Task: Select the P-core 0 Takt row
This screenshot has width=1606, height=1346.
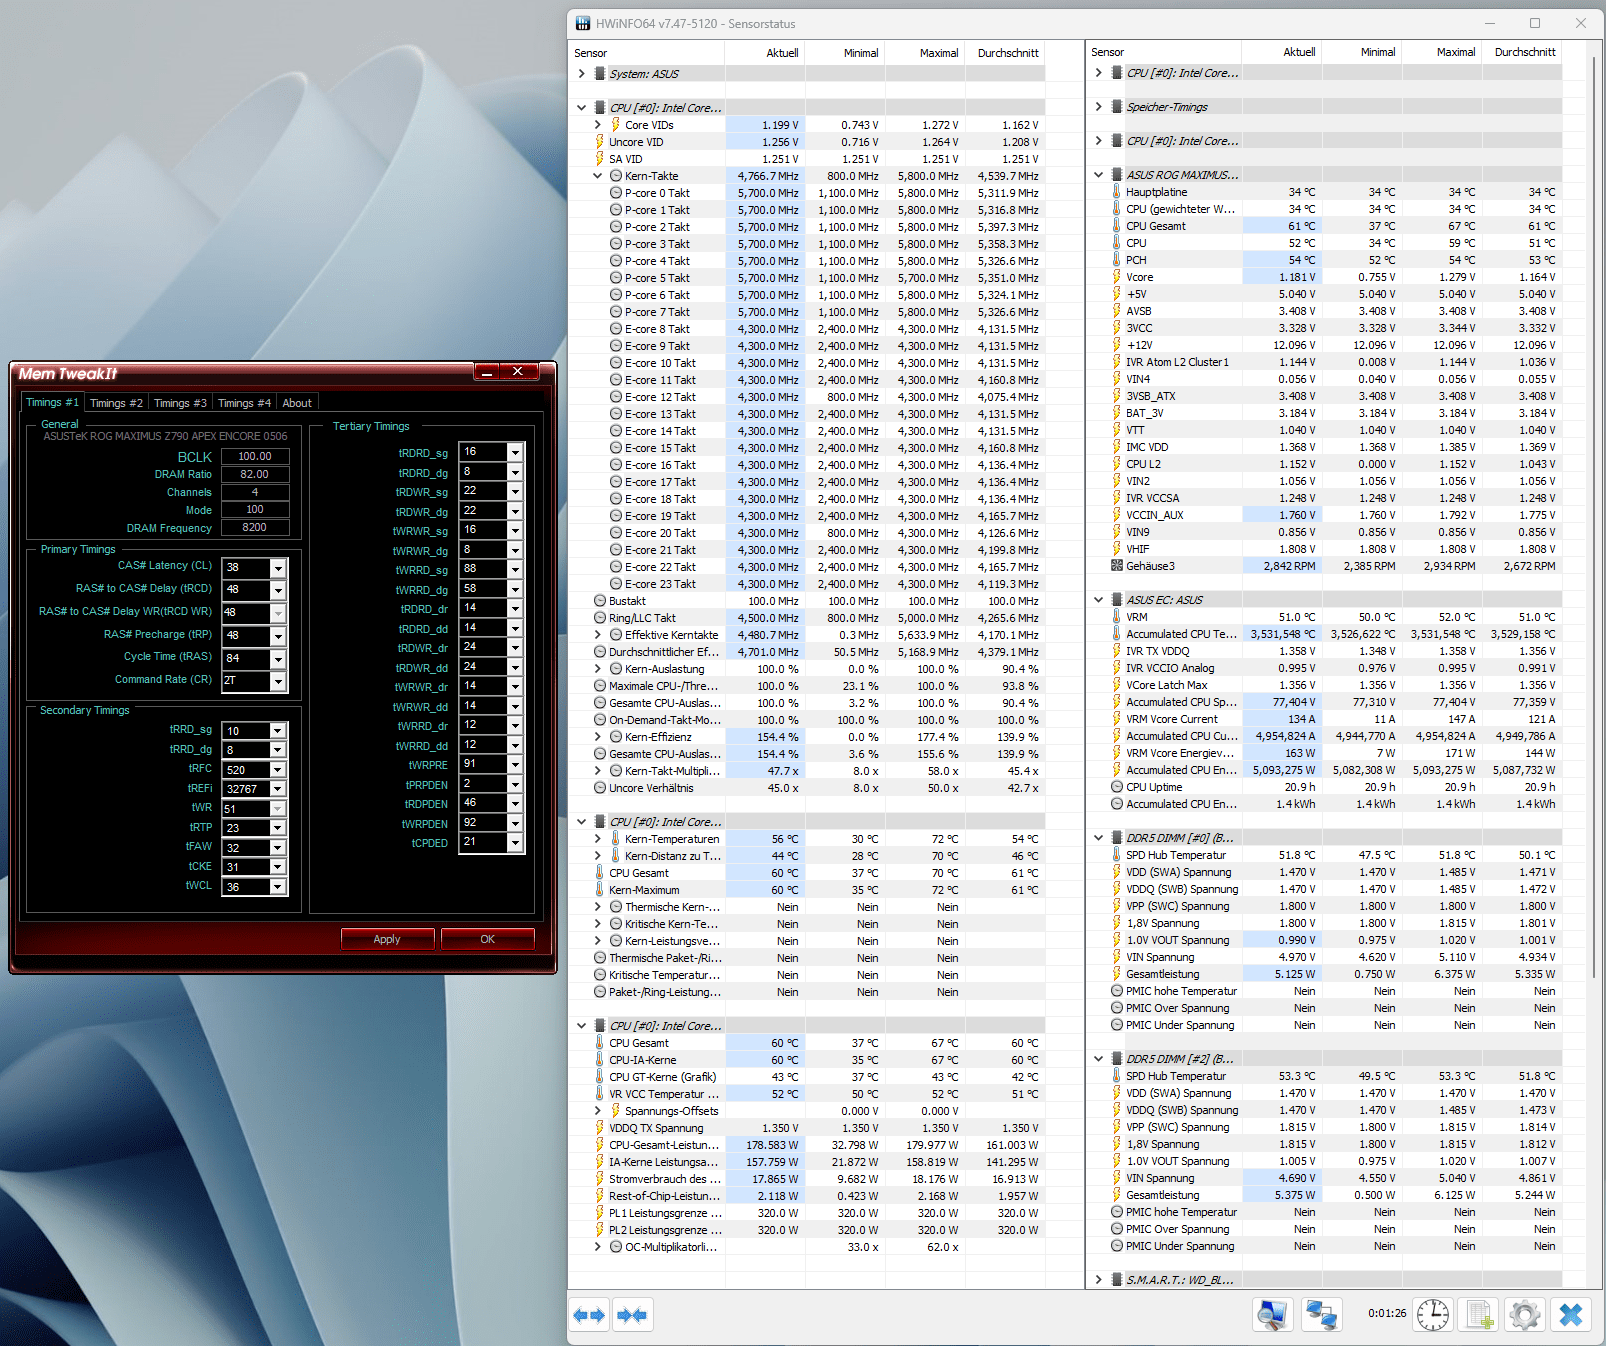Action: 657,193
